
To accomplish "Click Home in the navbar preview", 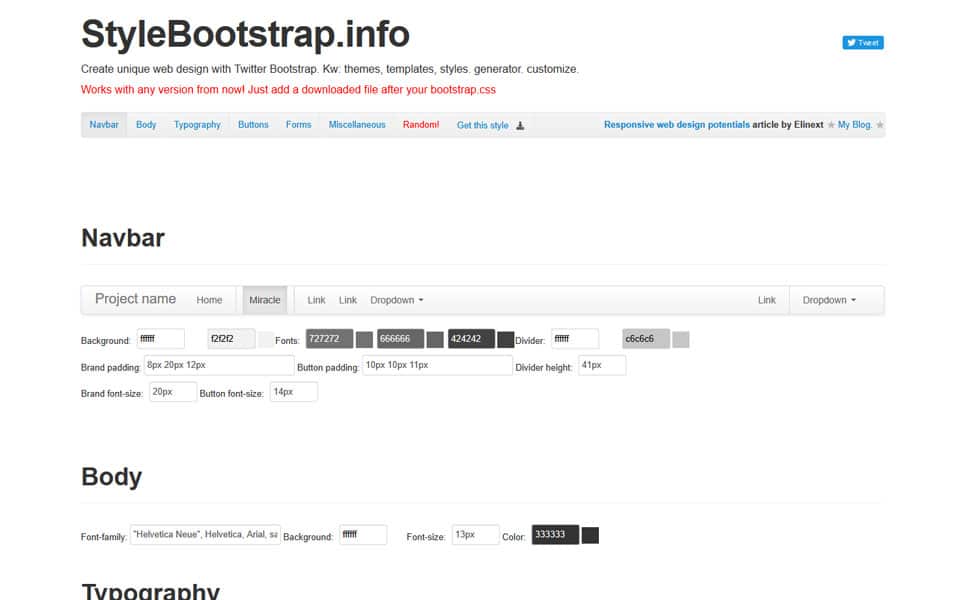I will [x=209, y=299].
